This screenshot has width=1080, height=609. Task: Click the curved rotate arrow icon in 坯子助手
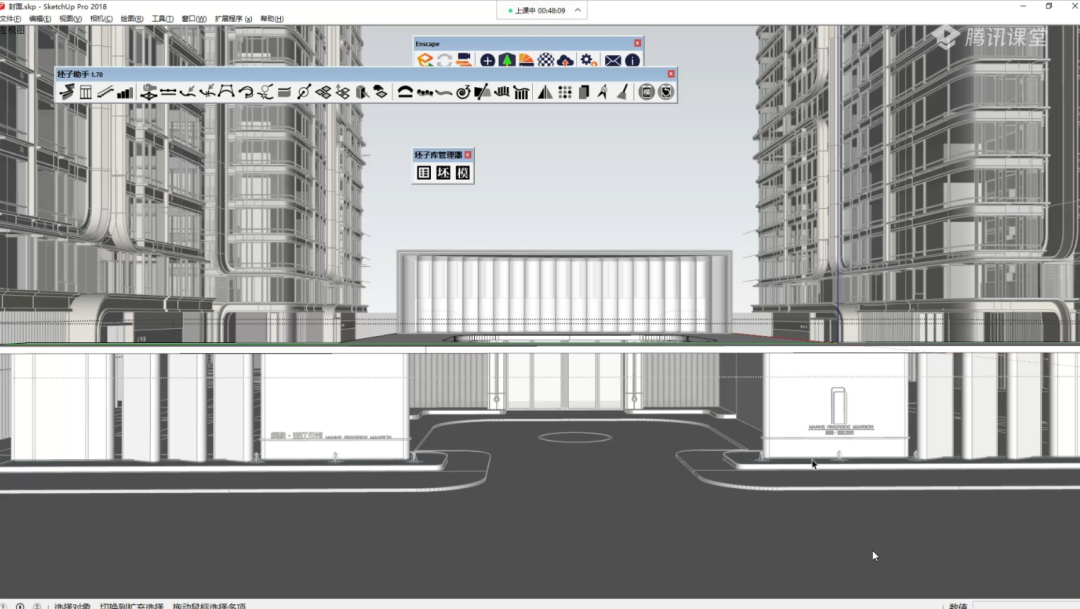tap(246, 92)
